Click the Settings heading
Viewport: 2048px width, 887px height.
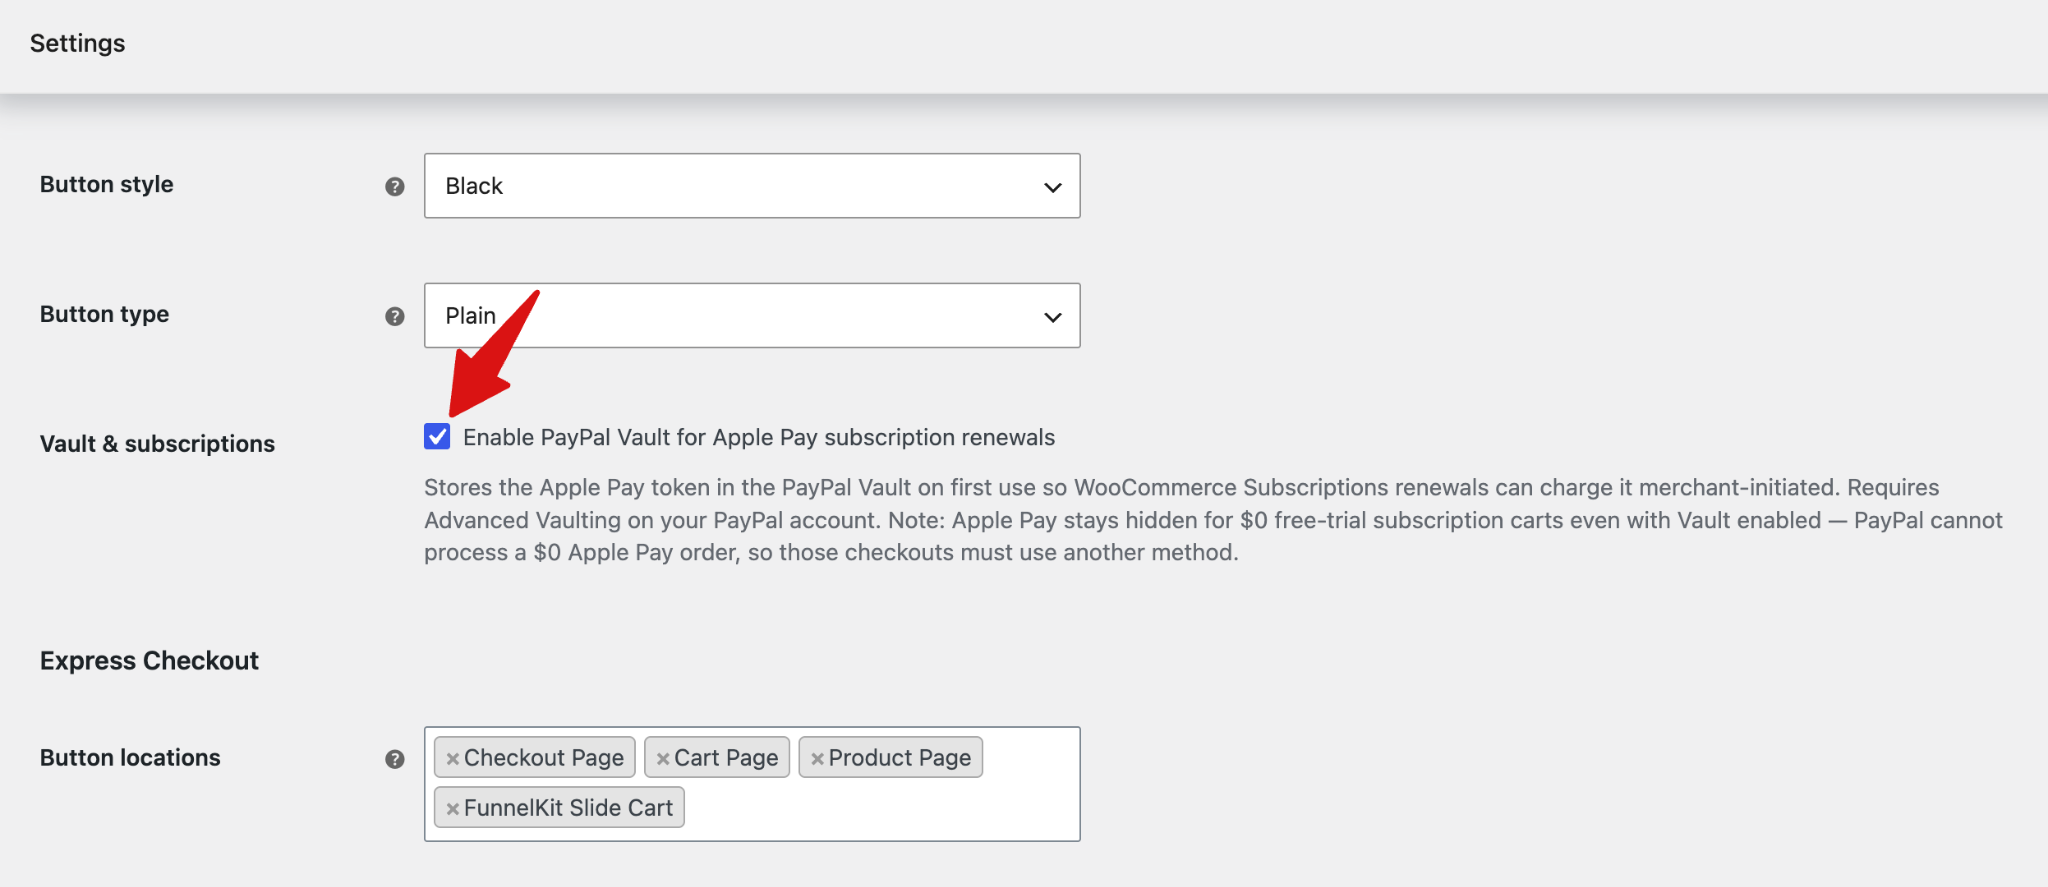point(77,43)
